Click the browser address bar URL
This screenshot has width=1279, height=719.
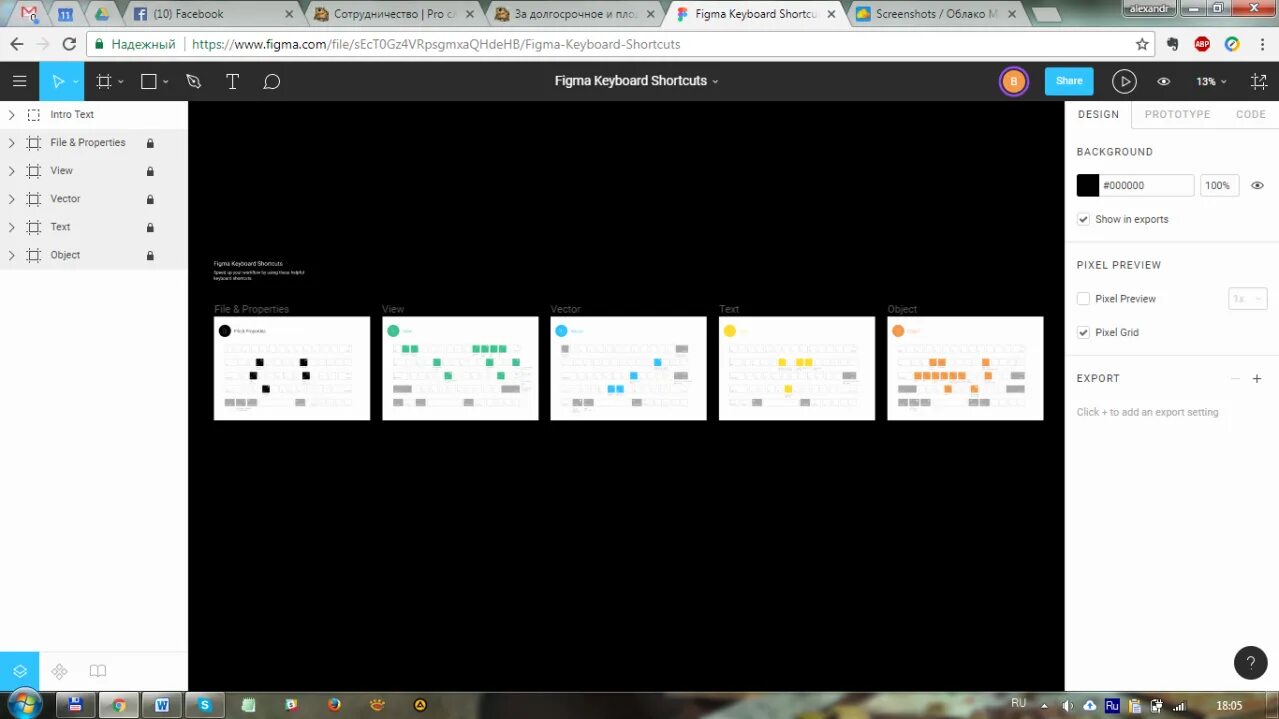click(x=436, y=44)
